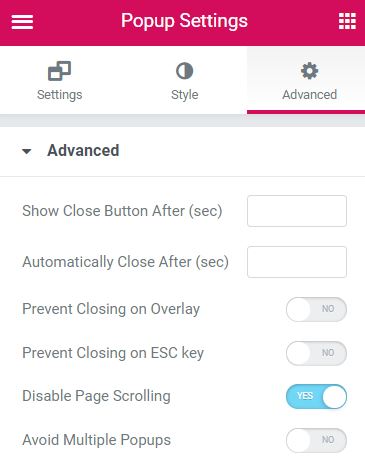Click the Automatically Close After label
This screenshot has width=365, height=461.
125,262
